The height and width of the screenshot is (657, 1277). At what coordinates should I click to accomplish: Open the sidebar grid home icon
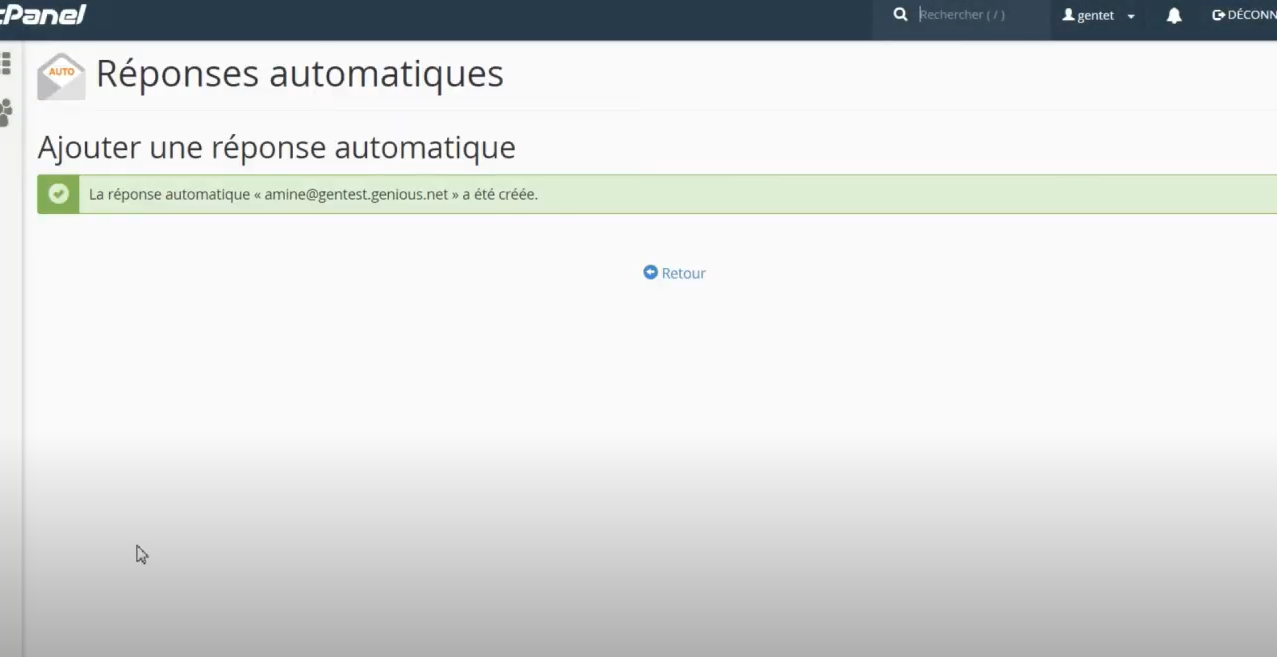point(6,64)
